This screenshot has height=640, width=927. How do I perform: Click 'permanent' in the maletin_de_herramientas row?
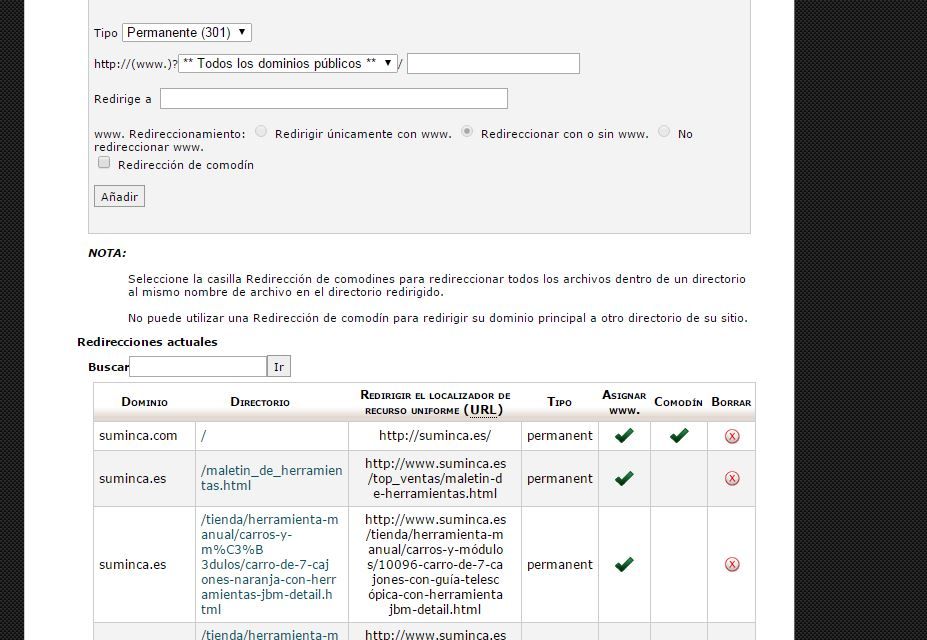click(559, 478)
